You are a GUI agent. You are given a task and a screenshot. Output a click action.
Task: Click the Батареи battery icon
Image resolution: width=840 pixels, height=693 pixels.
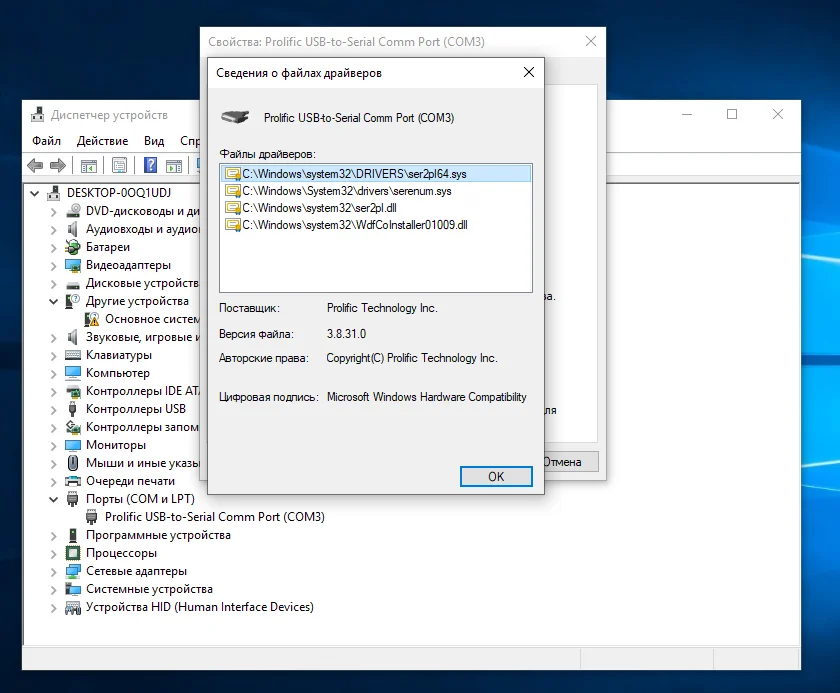pos(73,247)
